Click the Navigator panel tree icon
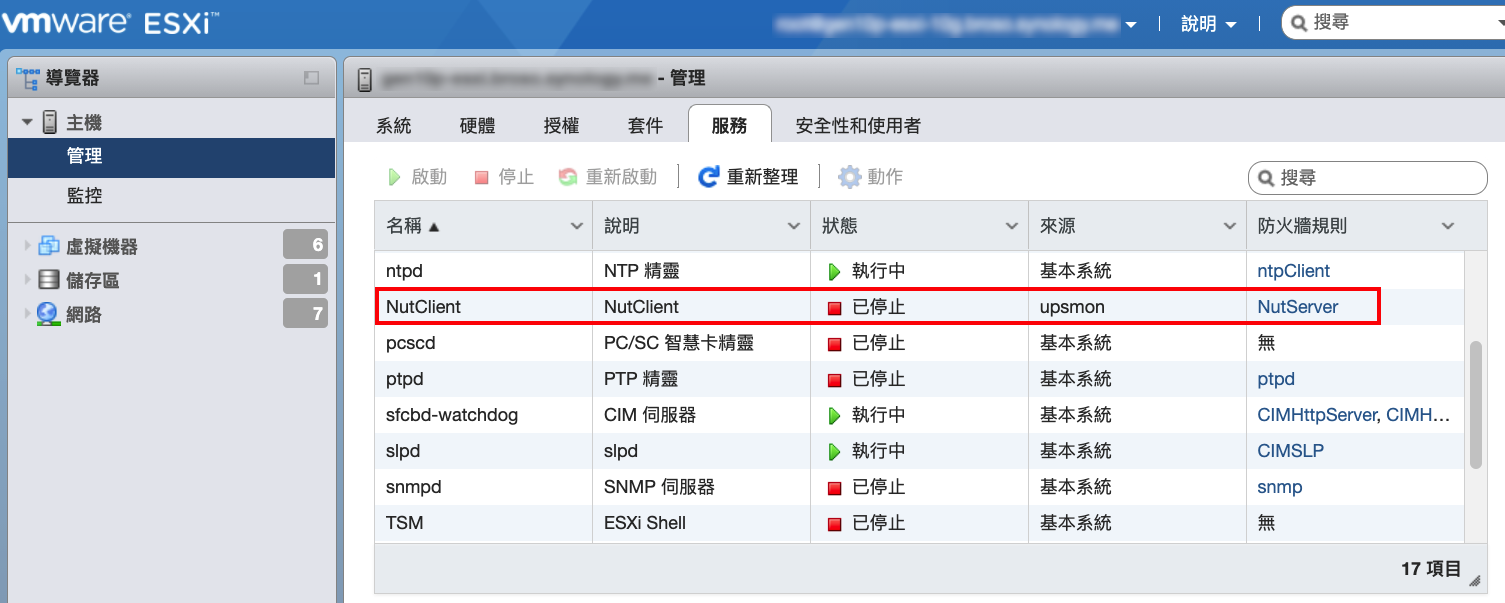 (28, 78)
